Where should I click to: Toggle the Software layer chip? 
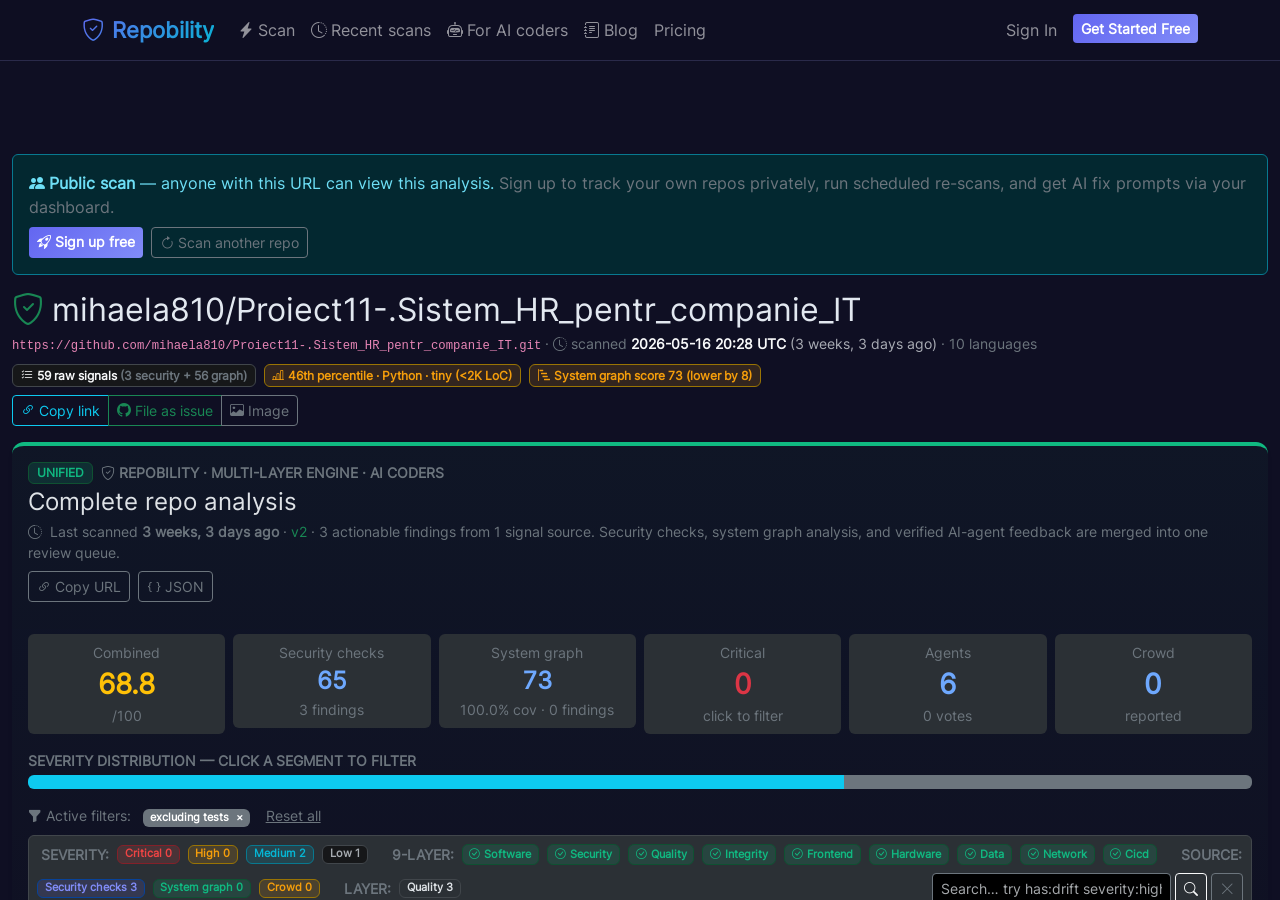[500, 854]
